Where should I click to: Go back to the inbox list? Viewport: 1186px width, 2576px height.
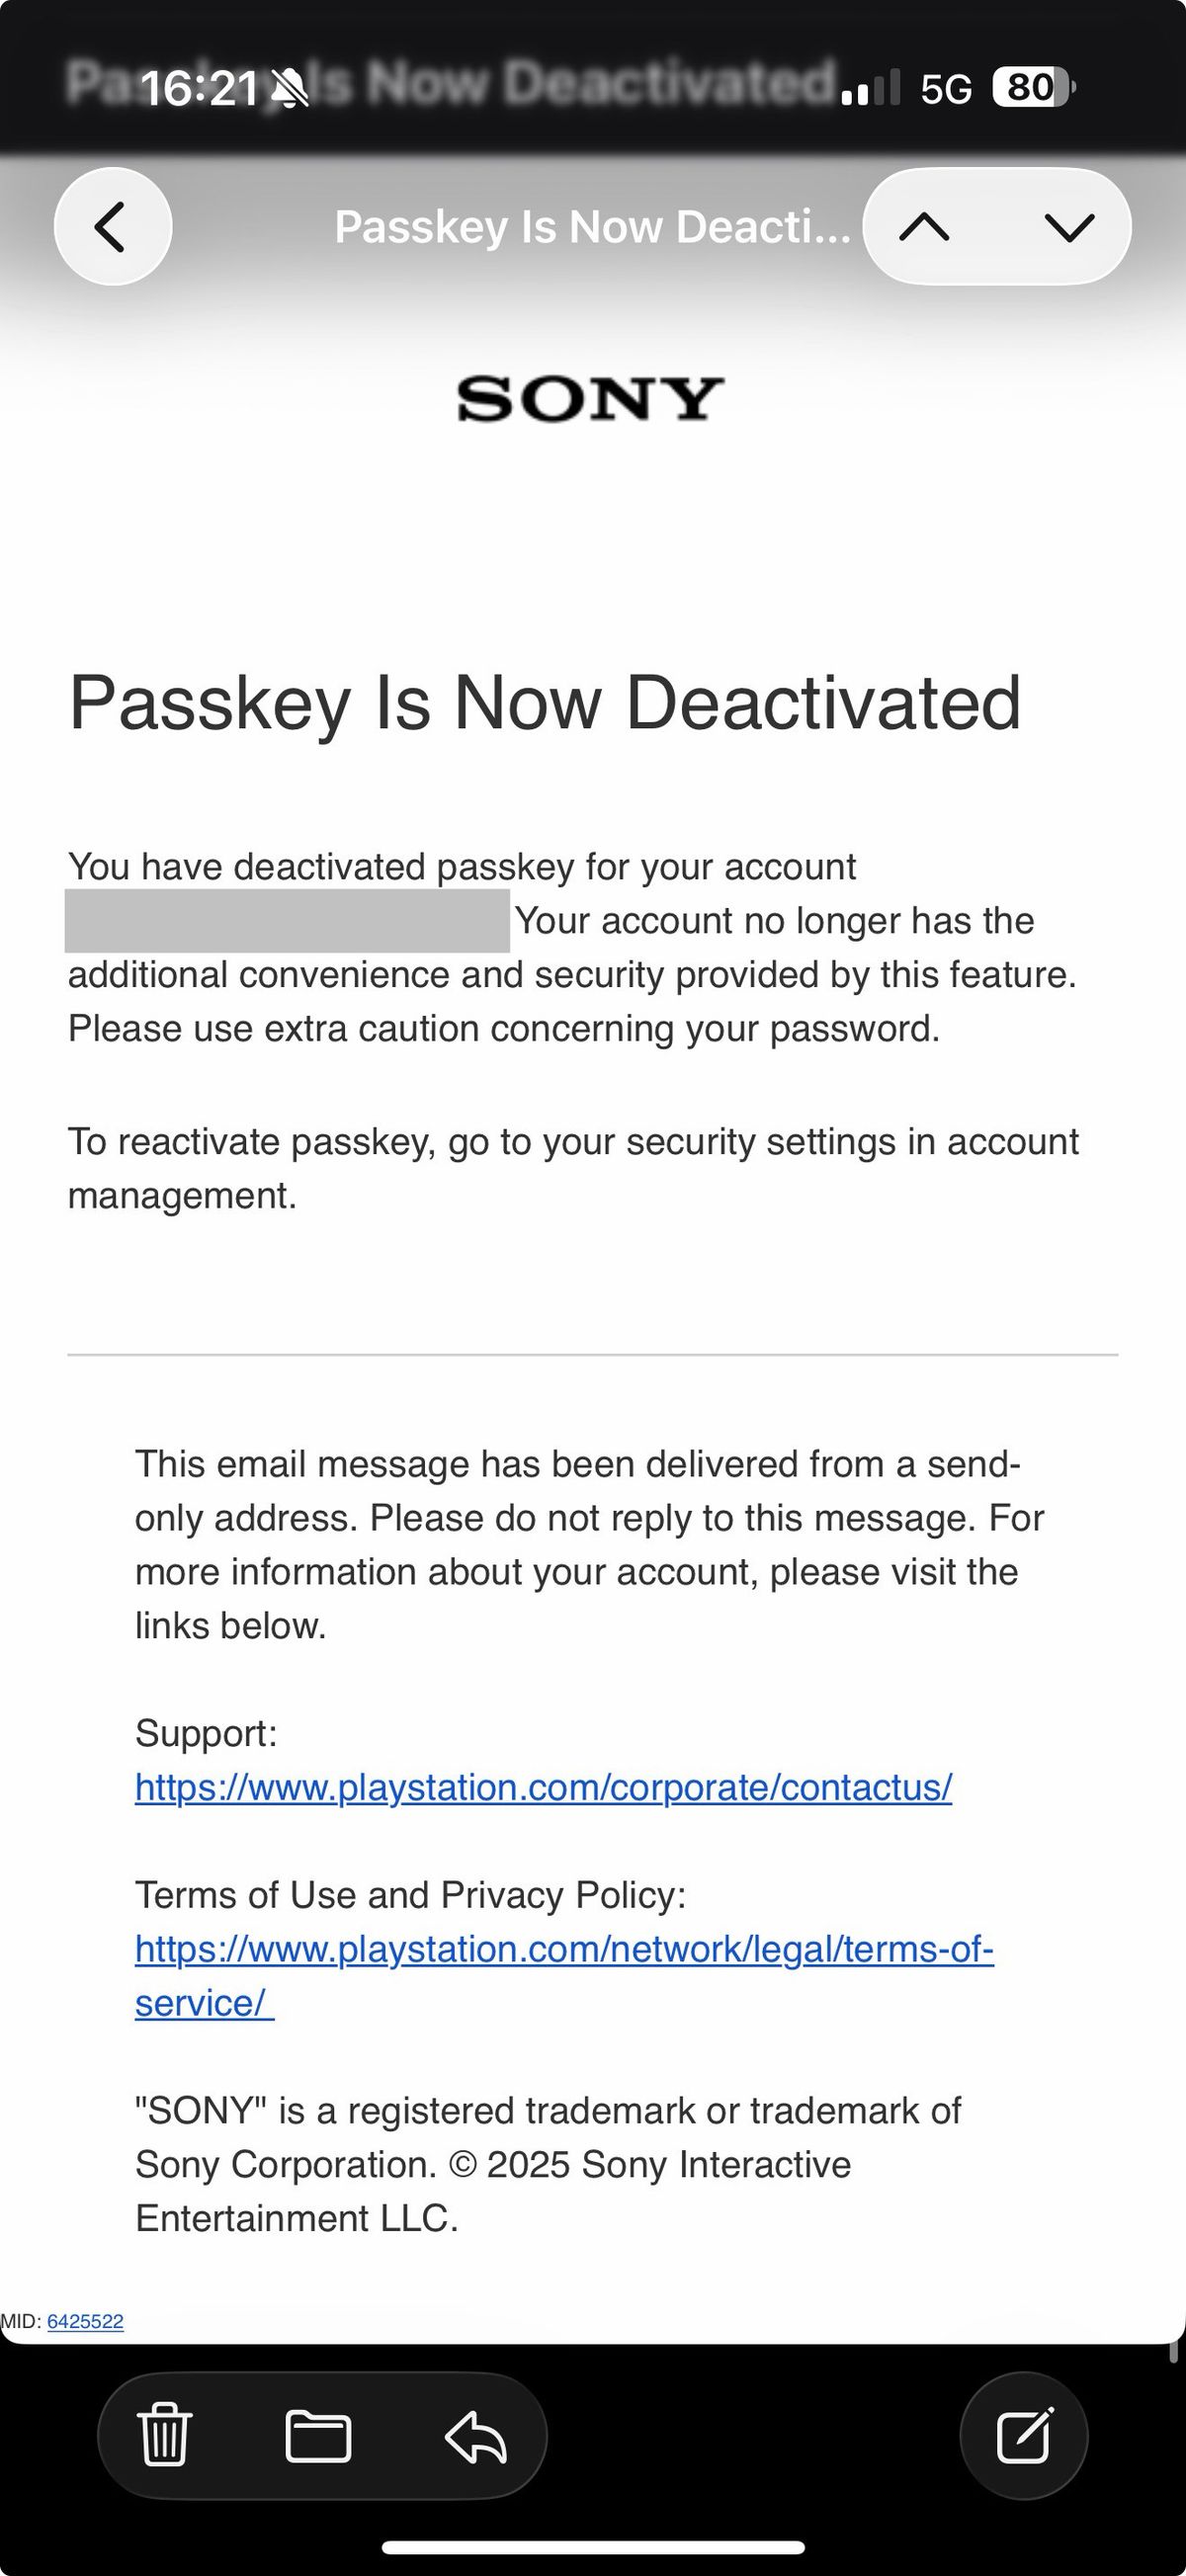pyautogui.click(x=112, y=226)
